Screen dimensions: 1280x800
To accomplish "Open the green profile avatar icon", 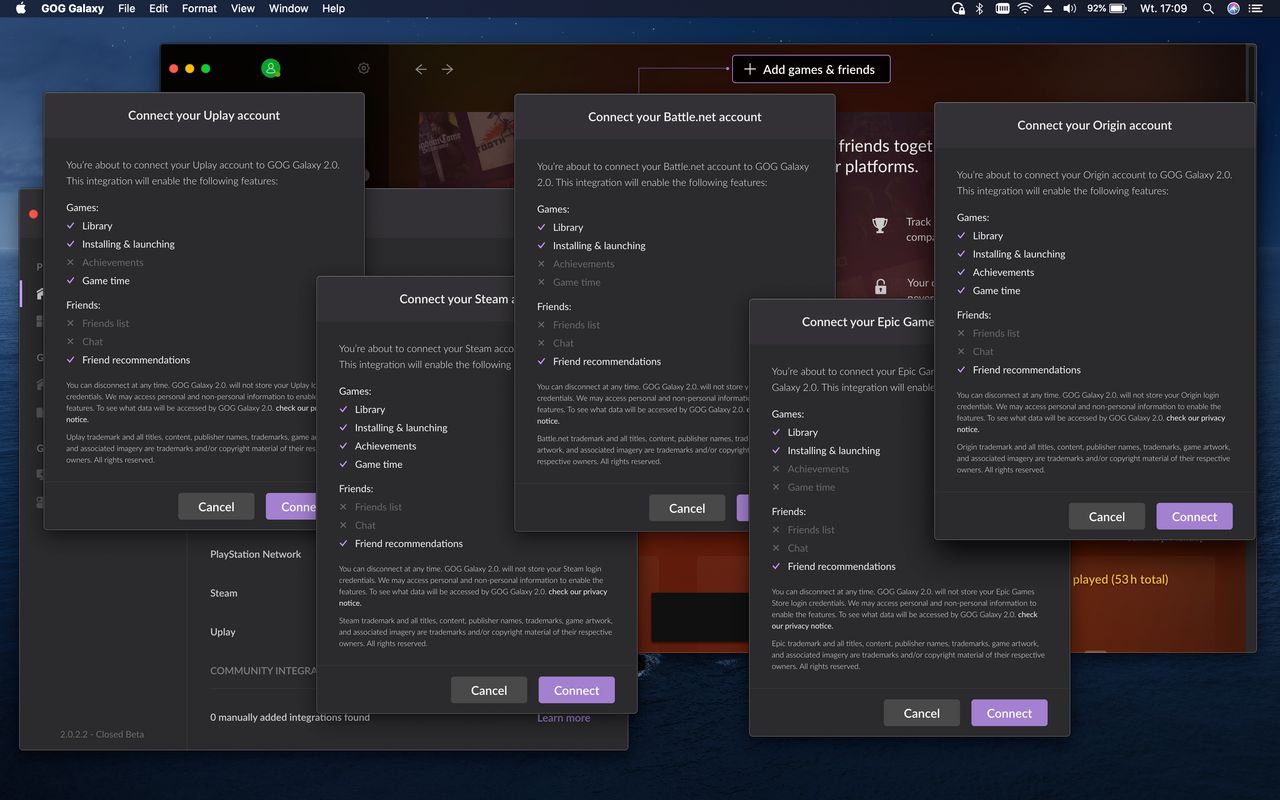I will click(x=271, y=68).
